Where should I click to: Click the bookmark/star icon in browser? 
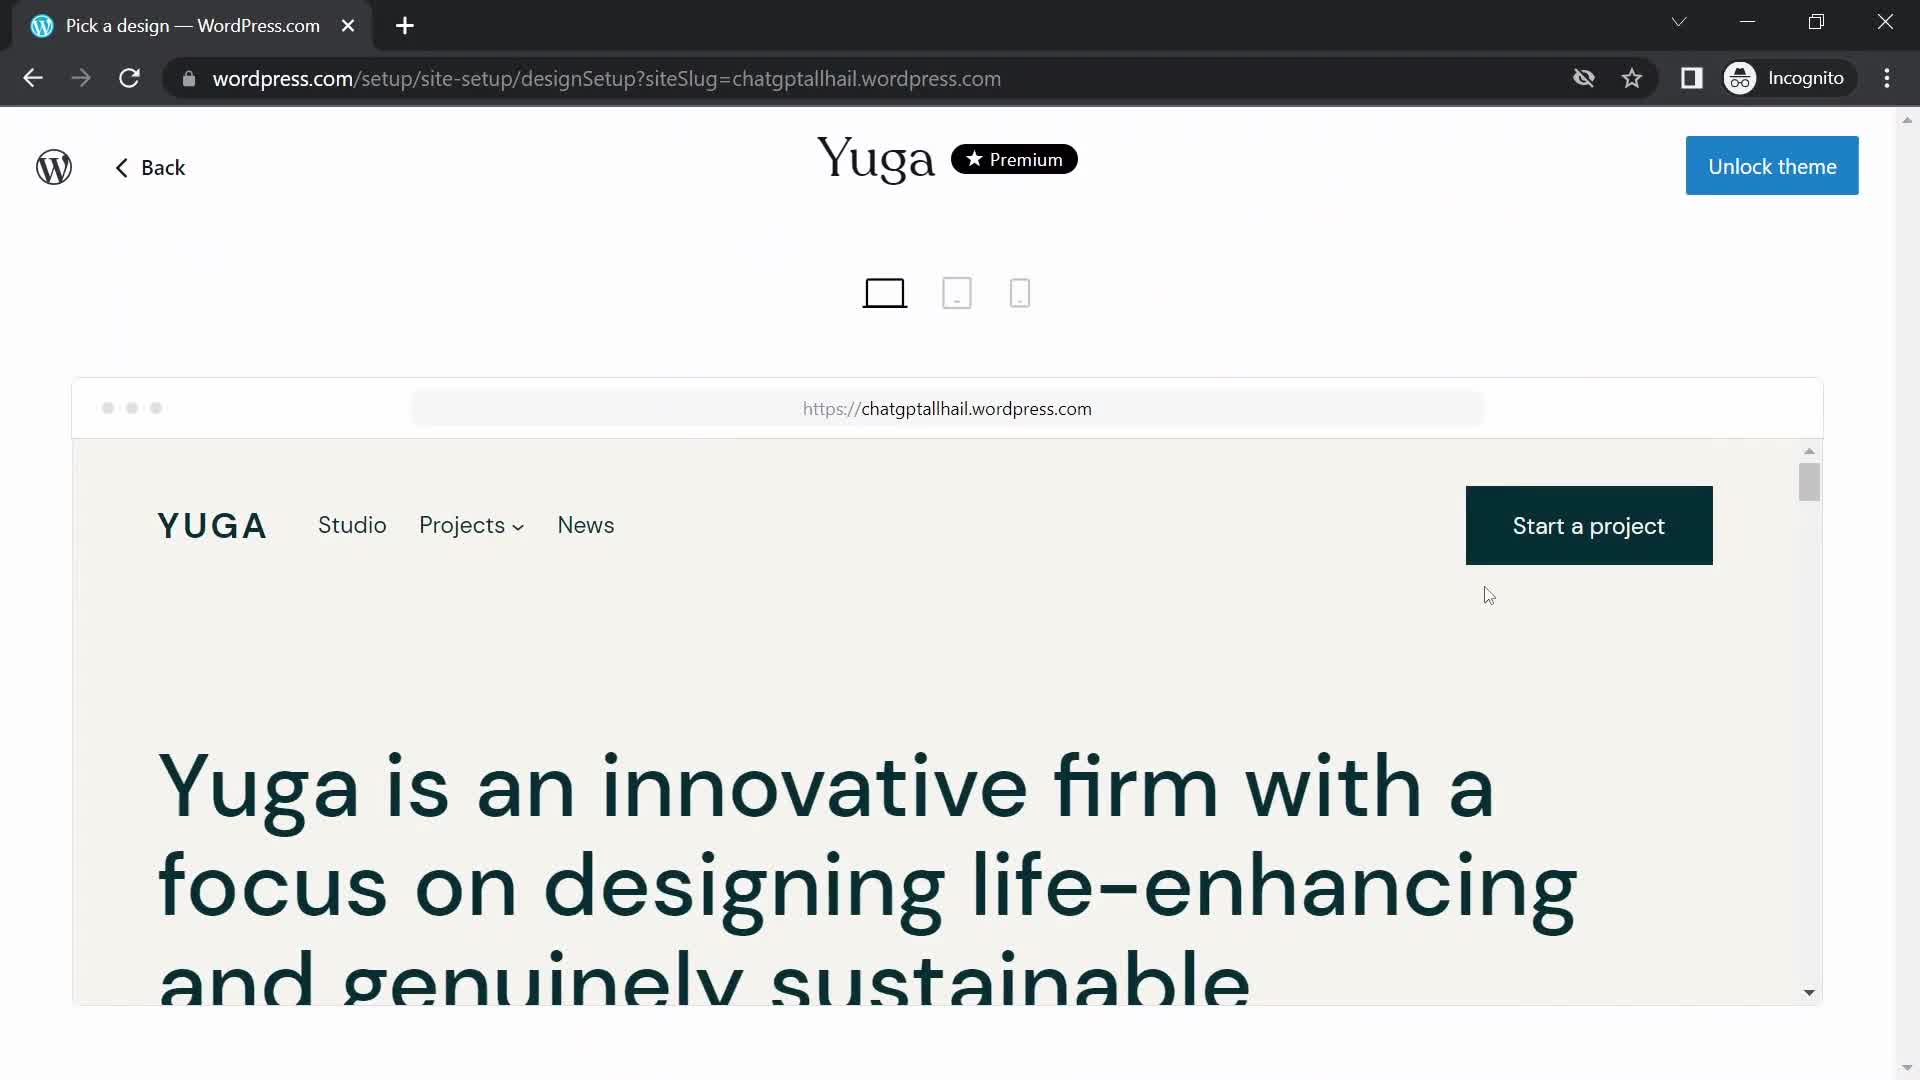pyautogui.click(x=1633, y=79)
